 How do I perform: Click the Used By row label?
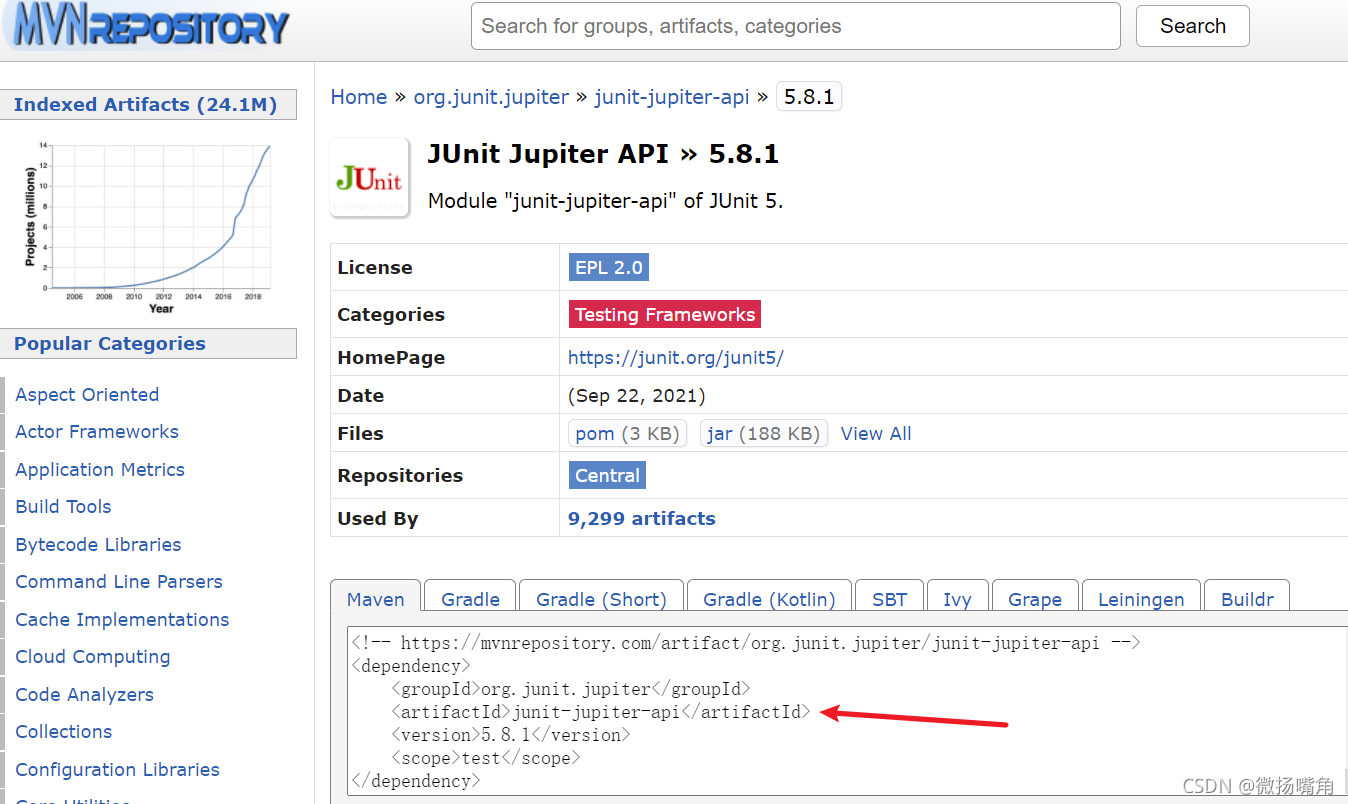(378, 518)
